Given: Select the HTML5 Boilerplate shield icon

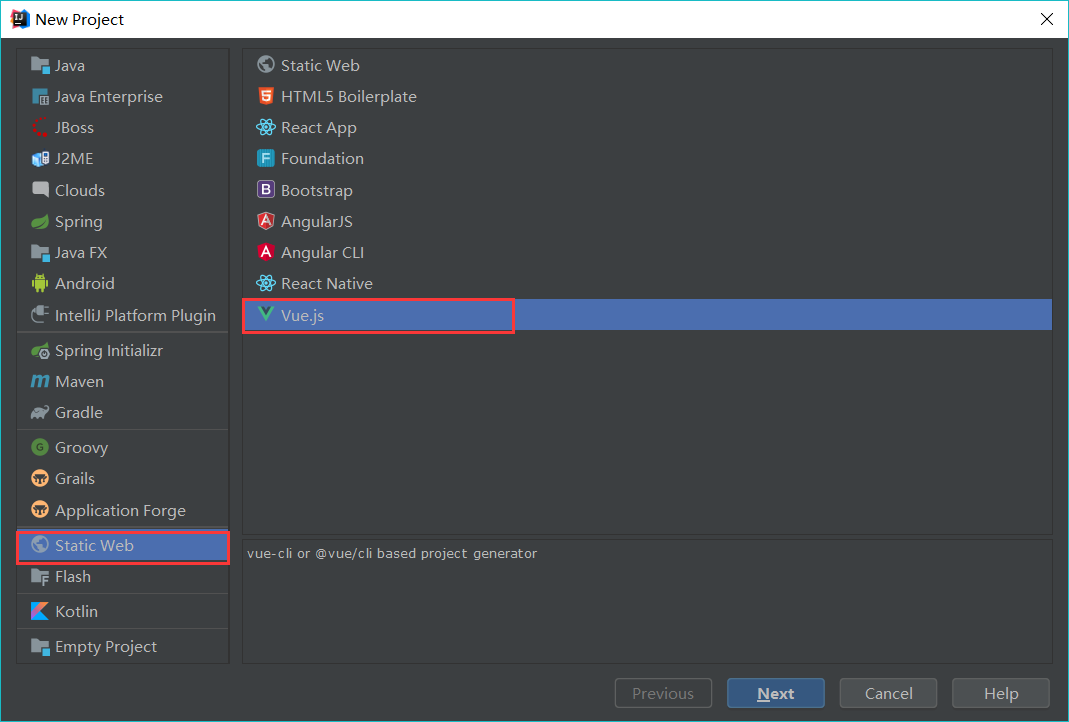Looking at the screenshot, I should pyautogui.click(x=266, y=96).
